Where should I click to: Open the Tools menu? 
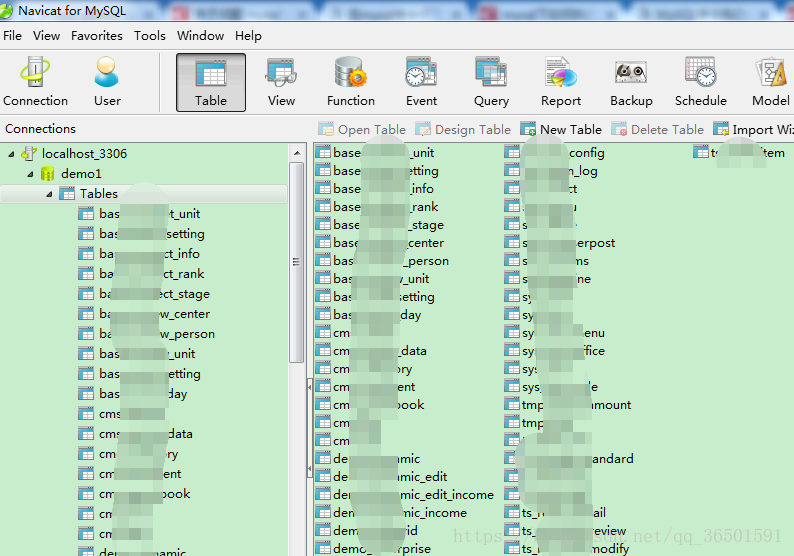coord(150,35)
